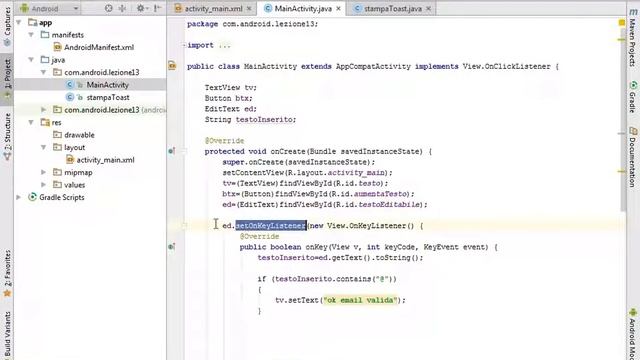Open the project panel settings gear
Screen dimensions: 640x360
141,8
